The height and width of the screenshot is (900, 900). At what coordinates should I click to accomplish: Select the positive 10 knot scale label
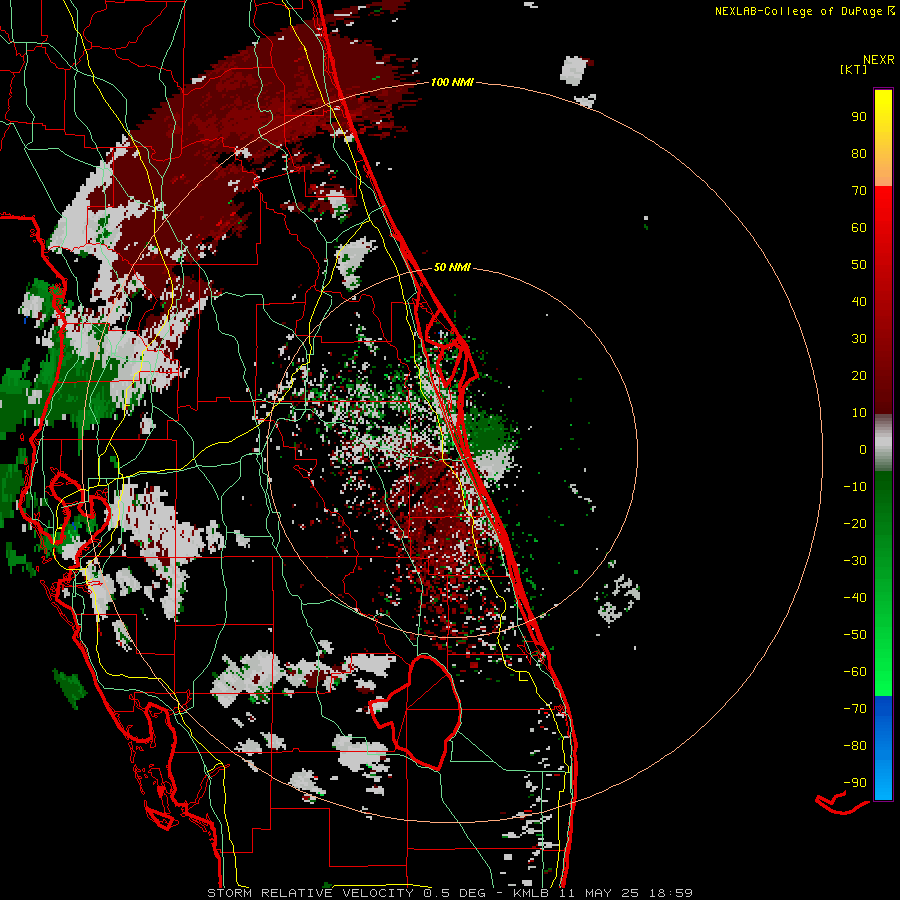click(x=859, y=413)
